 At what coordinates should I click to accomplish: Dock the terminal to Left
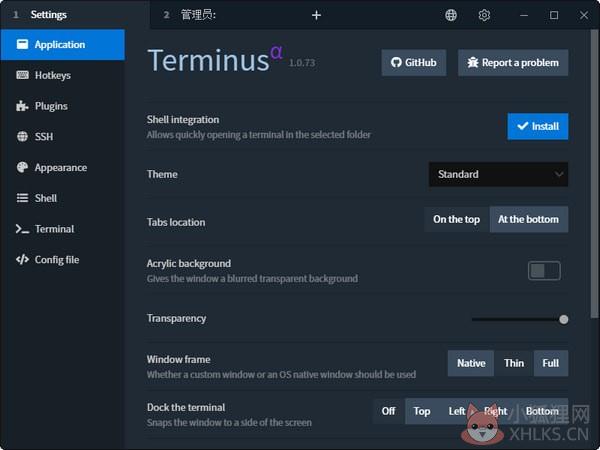[457, 411]
